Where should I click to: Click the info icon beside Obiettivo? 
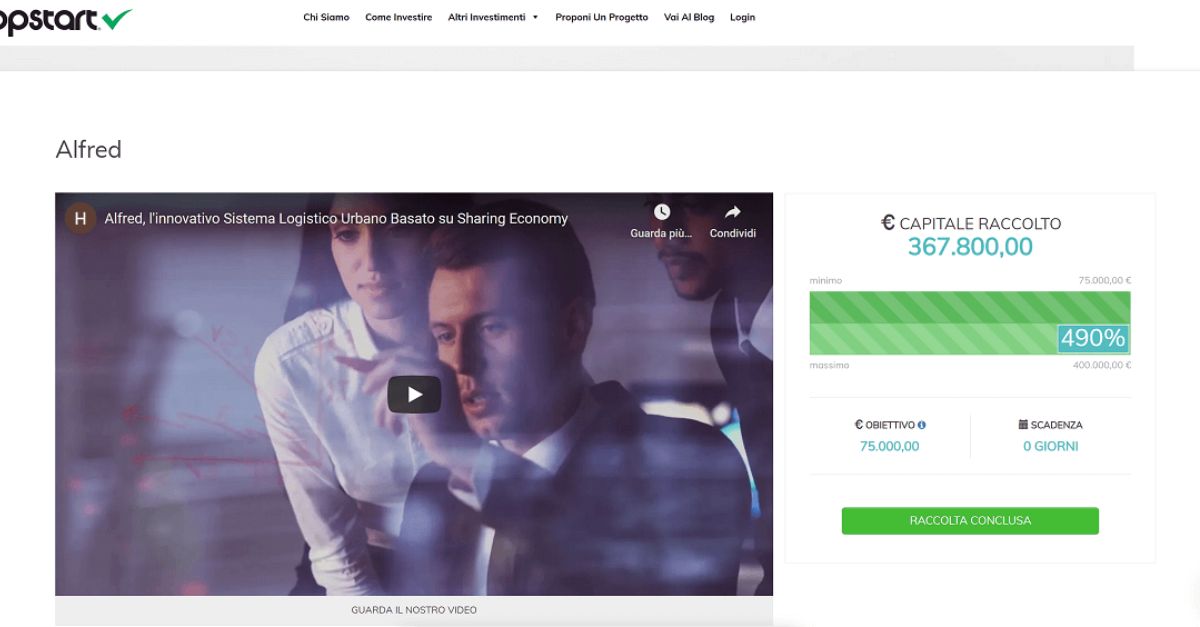tap(921, 425)
